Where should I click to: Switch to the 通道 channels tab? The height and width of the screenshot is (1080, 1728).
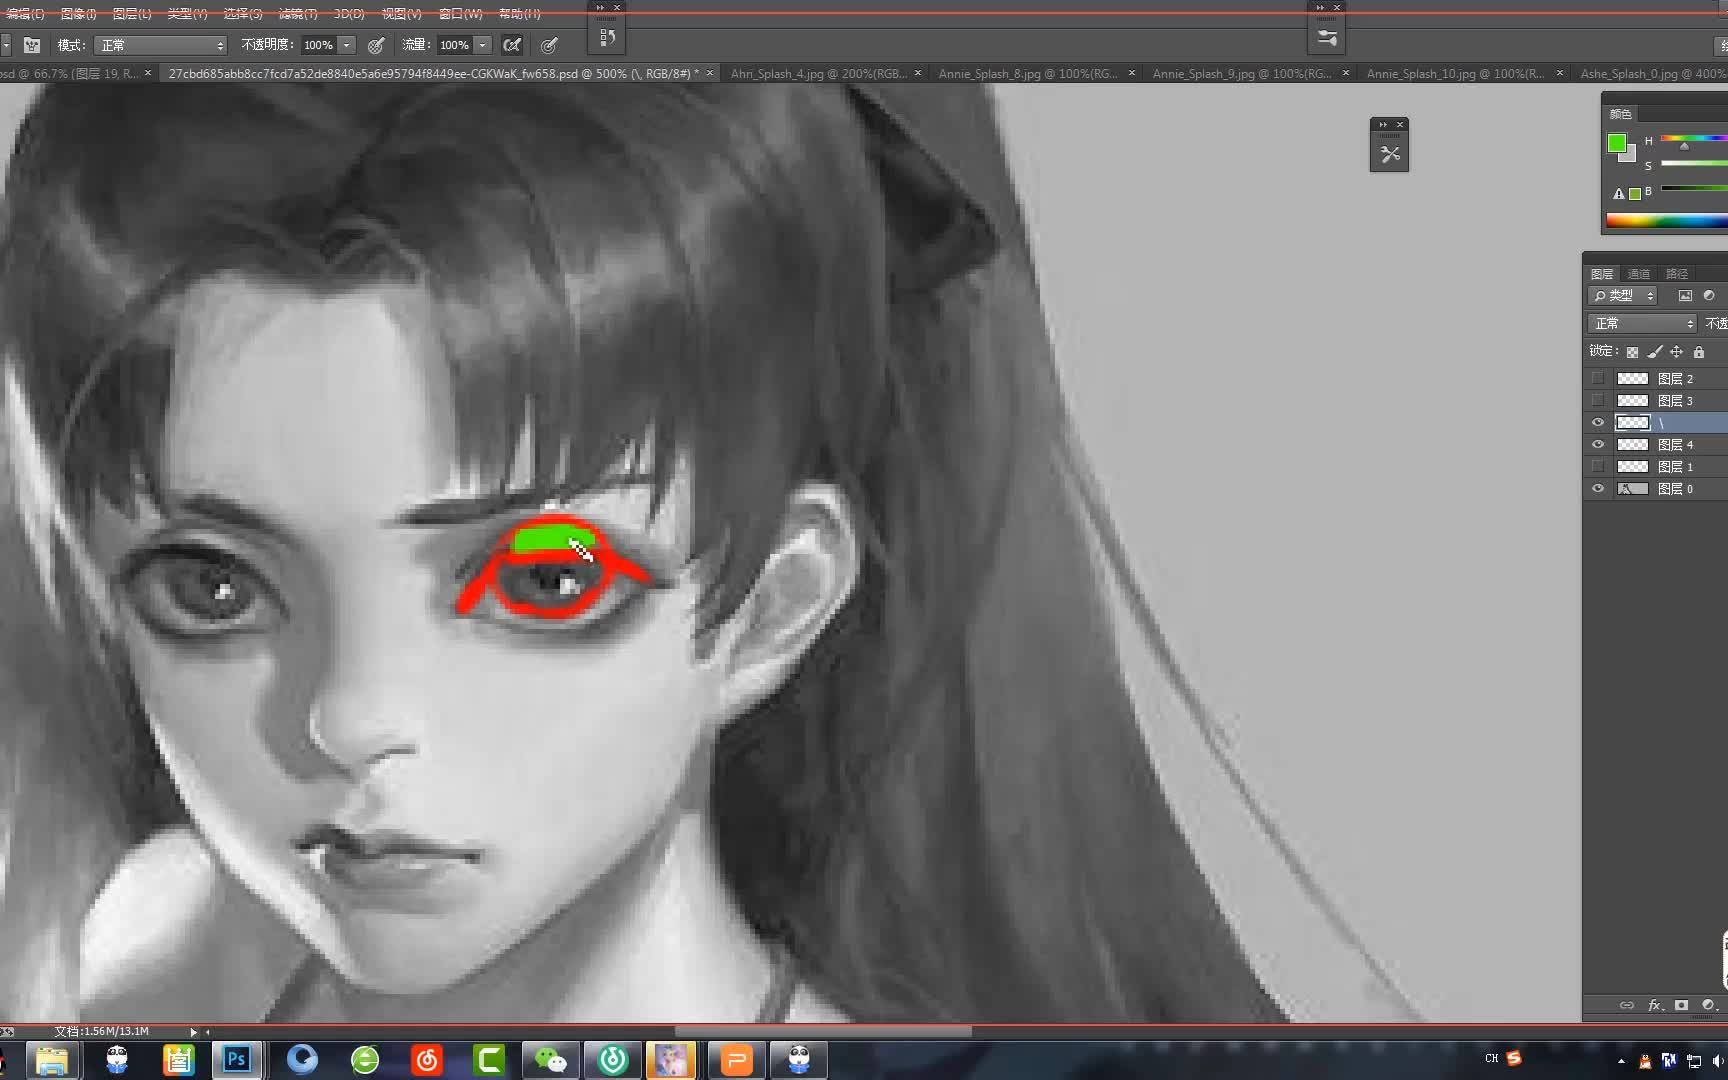pos(1639,273)
